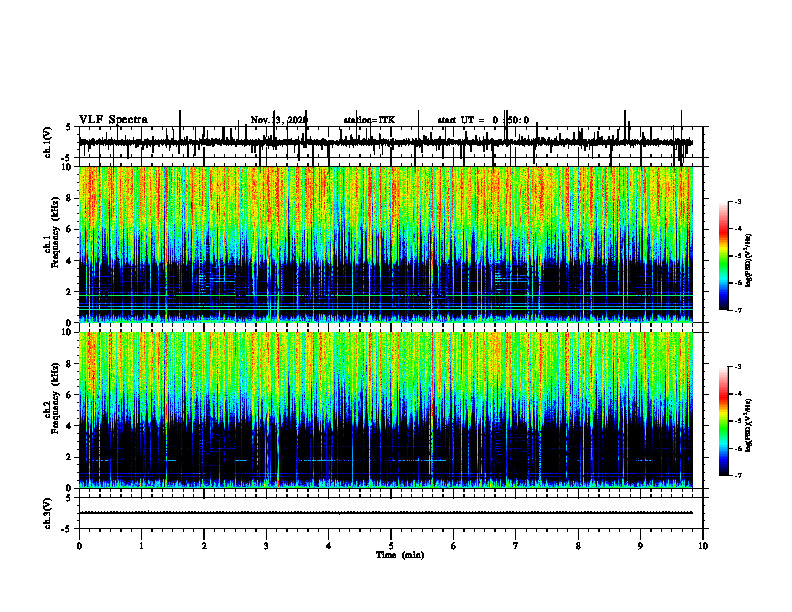Click the "ch.3(V)" waveform axis label
792x612 pixels.
pyautogui.click(x=48, y=513)
